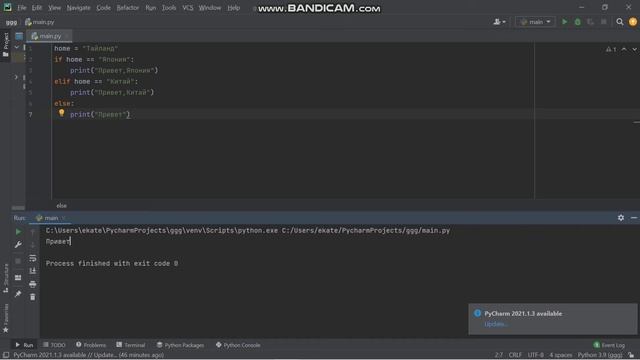Toggle scroll to end in Run console
Viewport: 640px width, 360px height.
point(33,271)
